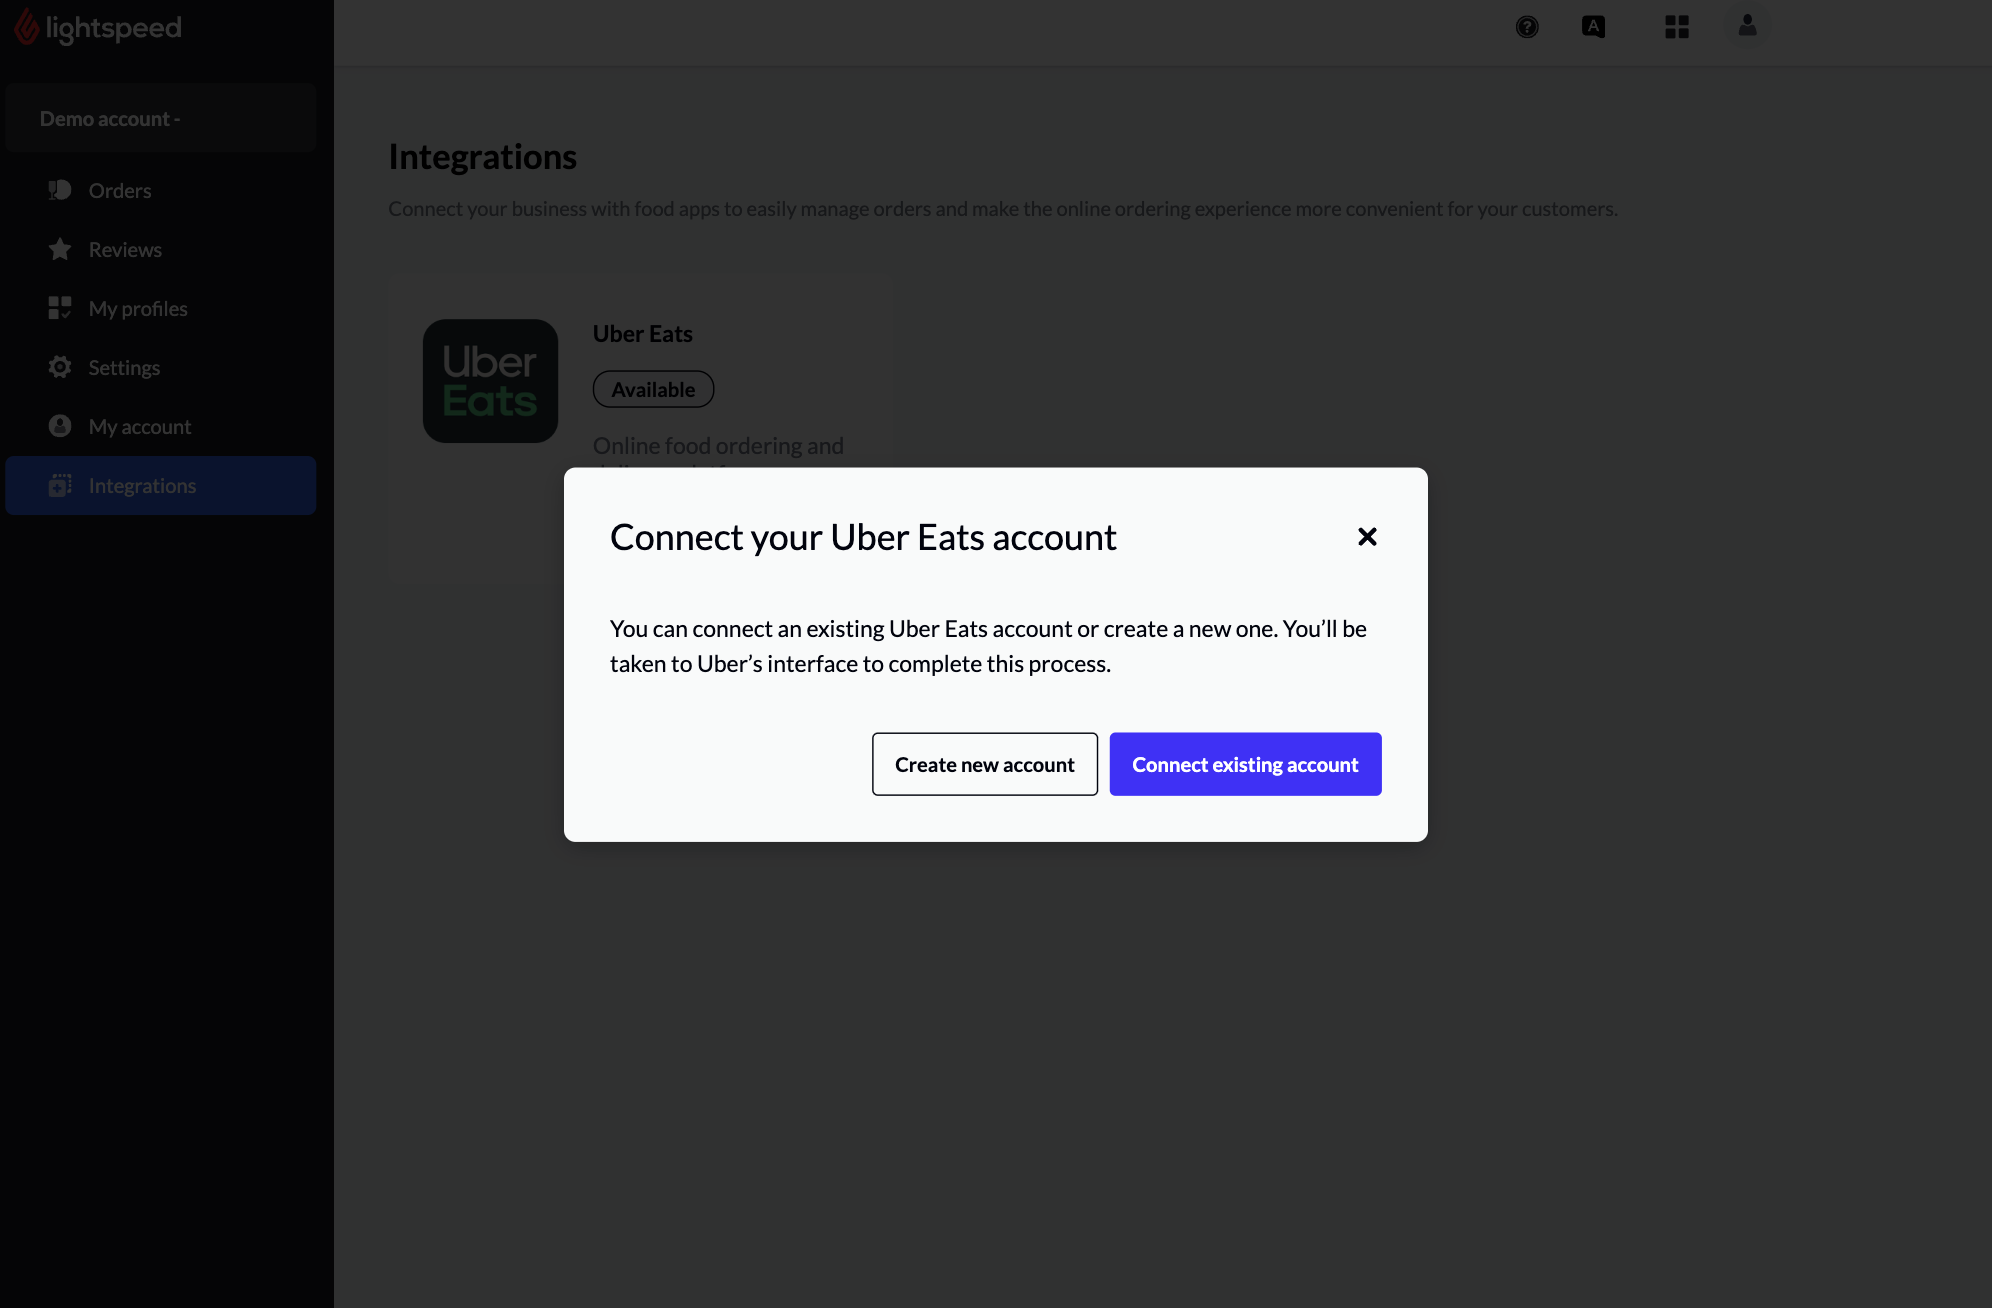The height and width of the screenshot is (1308, 1992).
Task: Open My account section
Action: 140,426
